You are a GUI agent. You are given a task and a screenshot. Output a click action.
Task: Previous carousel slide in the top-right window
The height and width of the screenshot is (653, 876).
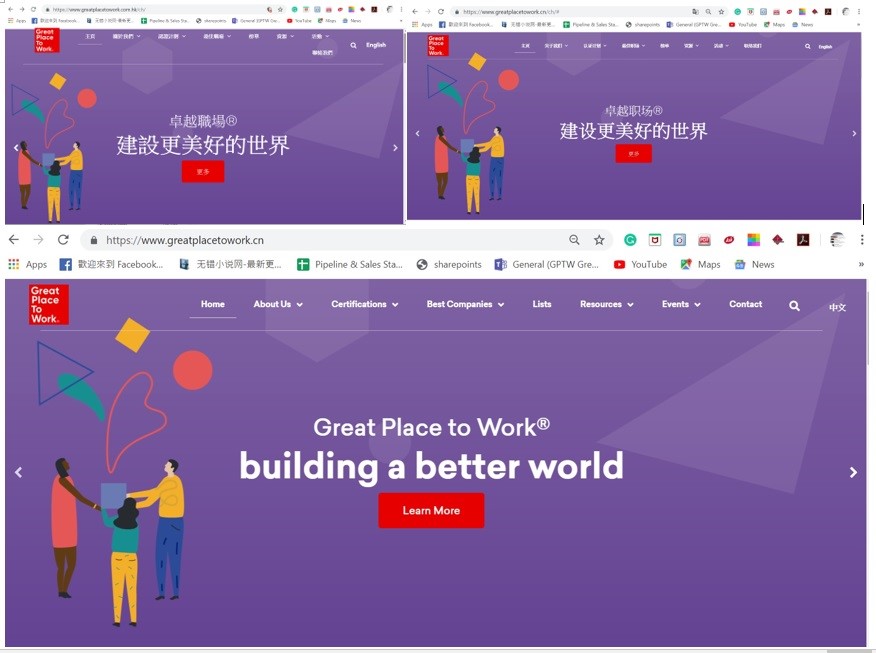417,134
